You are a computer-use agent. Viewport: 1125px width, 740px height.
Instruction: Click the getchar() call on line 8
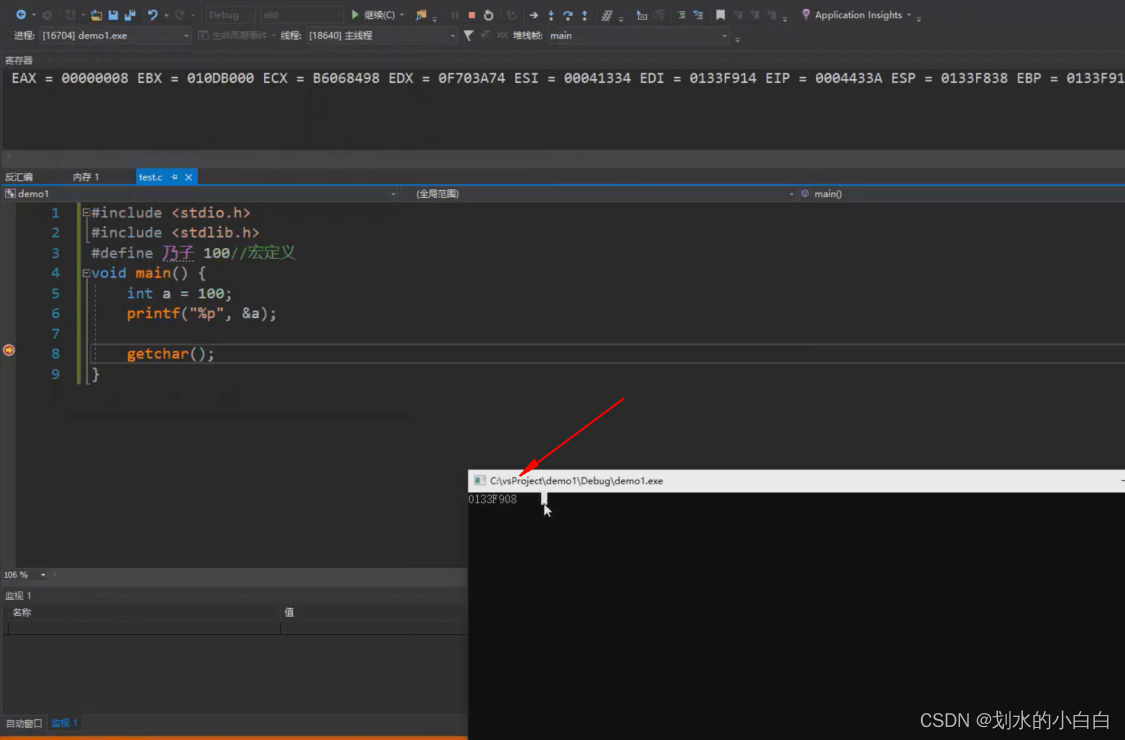[x=170, y=354]
